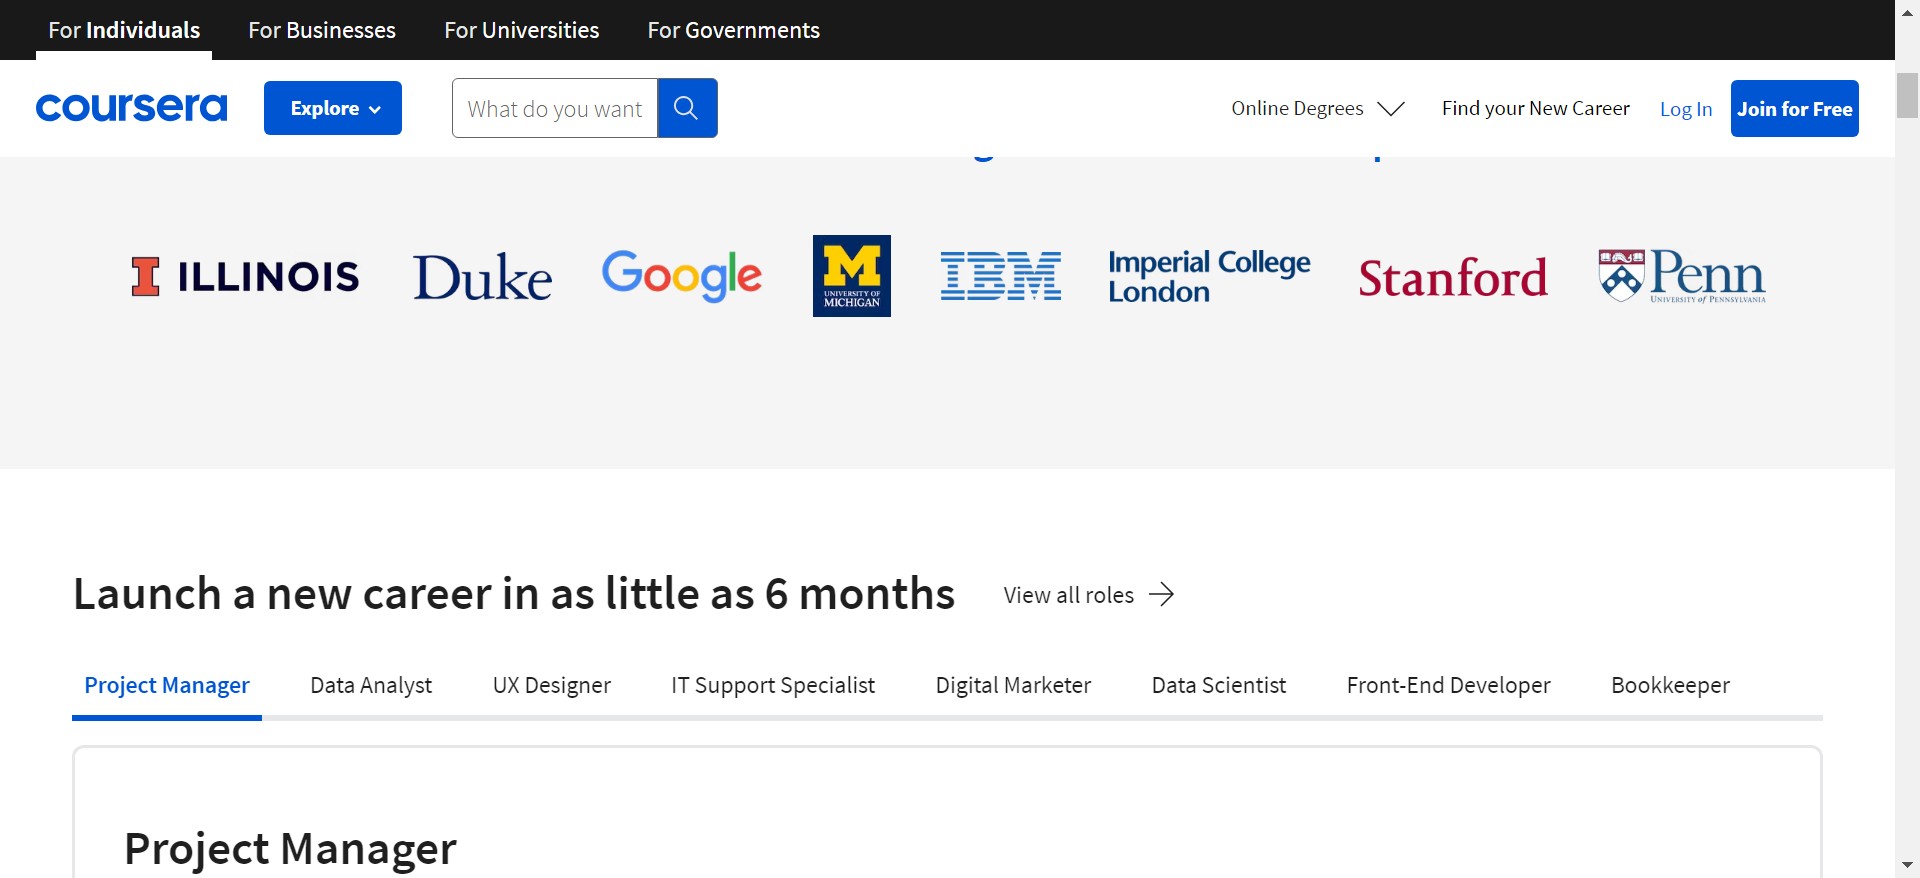Image resolution: width=1920 pixels, height=878 pixels.
Task: Click the Illinois university logo
Action: coord(245,276)
